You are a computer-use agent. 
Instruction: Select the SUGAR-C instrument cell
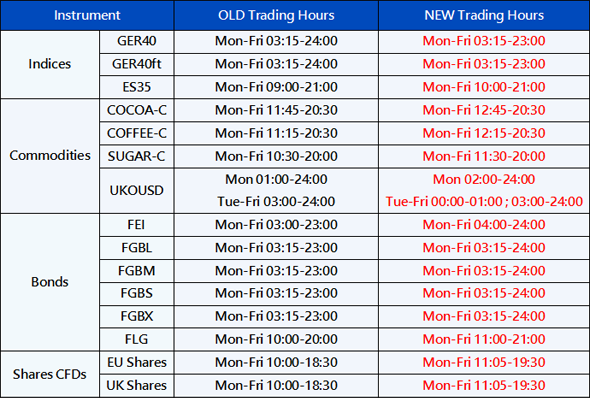pyautogui.click(x=137, y=156)
